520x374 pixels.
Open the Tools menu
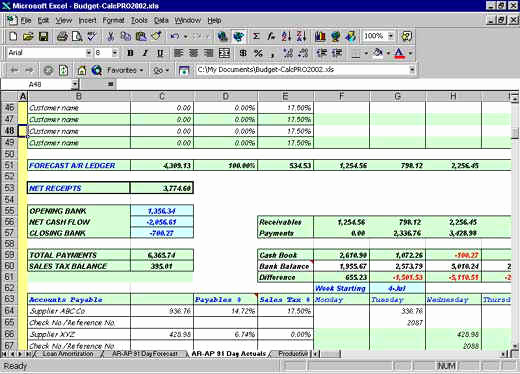coord(139,21)
